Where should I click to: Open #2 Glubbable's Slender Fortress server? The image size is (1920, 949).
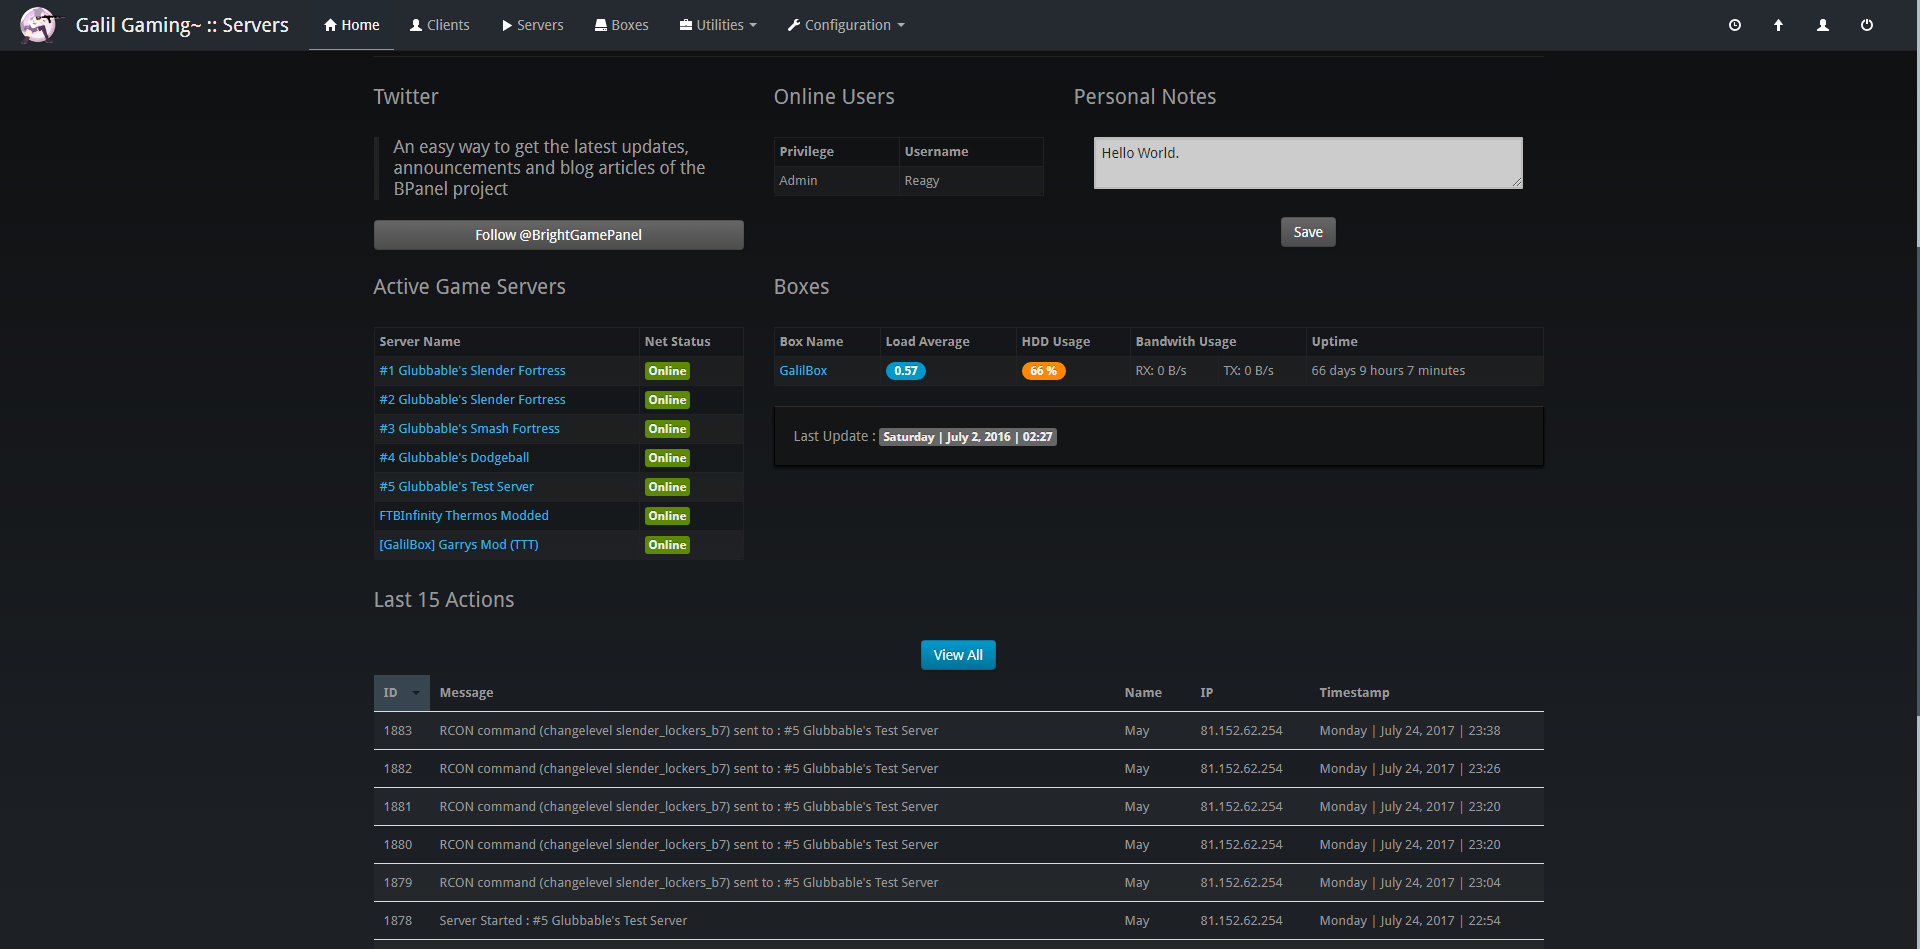pyautogui.click(x=472, y=400)
